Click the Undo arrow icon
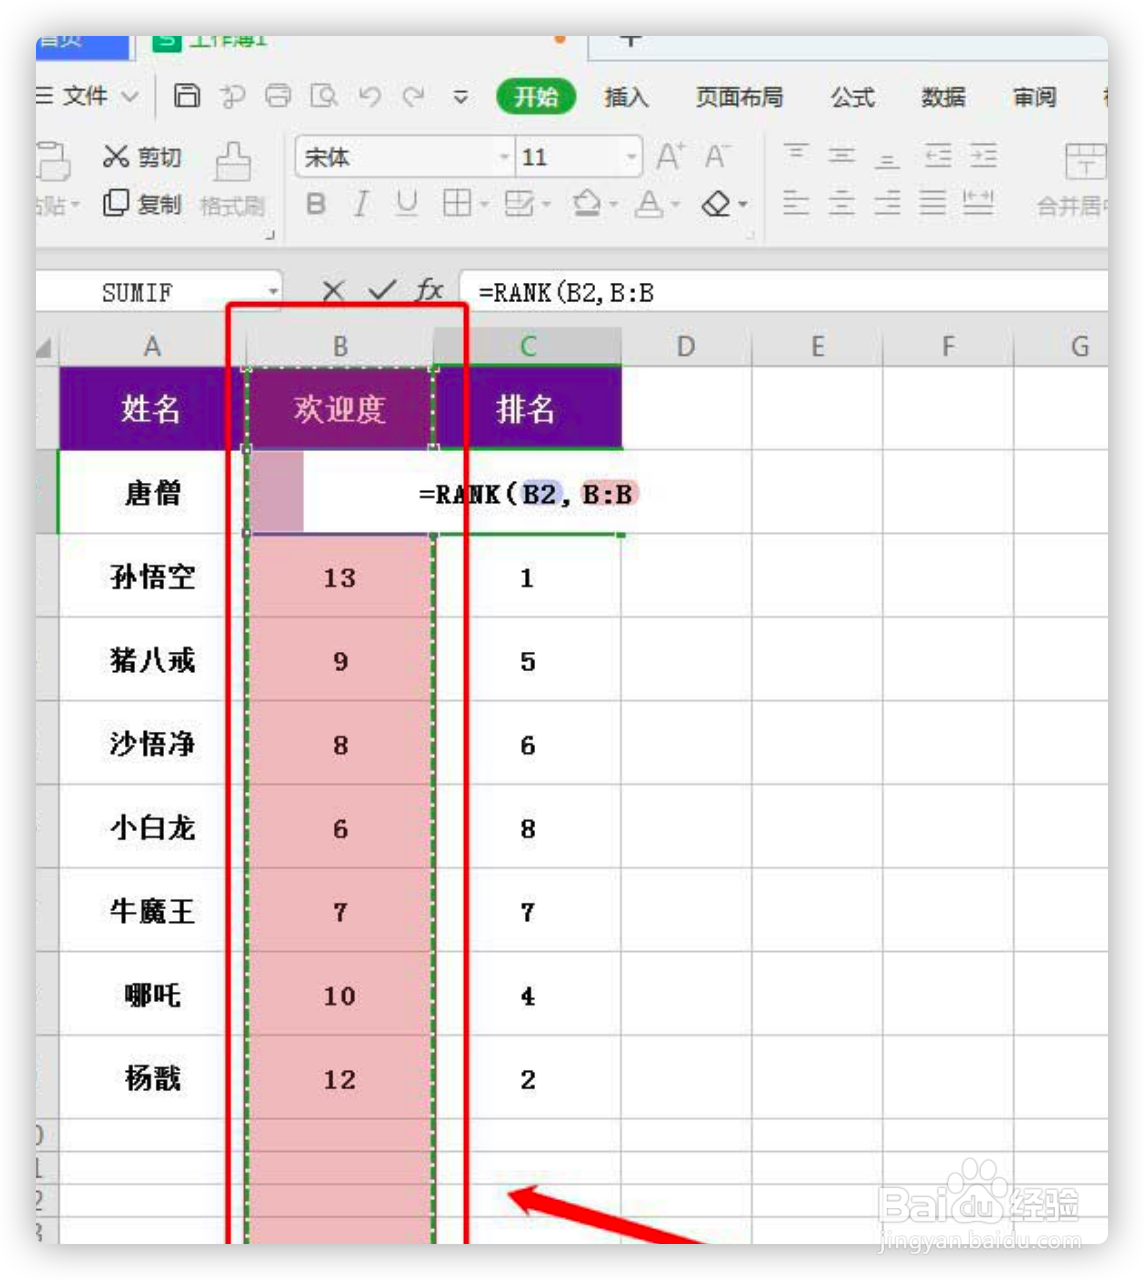 coord(370,96)
